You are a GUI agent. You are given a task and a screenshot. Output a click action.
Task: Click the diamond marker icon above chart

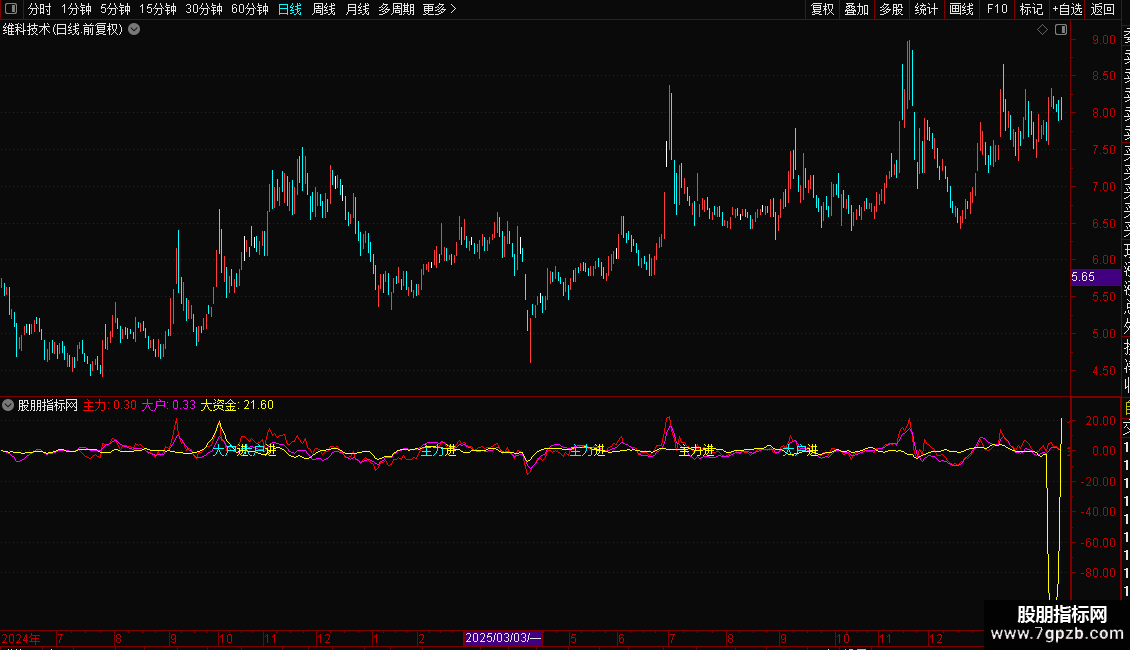point(1042,30)
